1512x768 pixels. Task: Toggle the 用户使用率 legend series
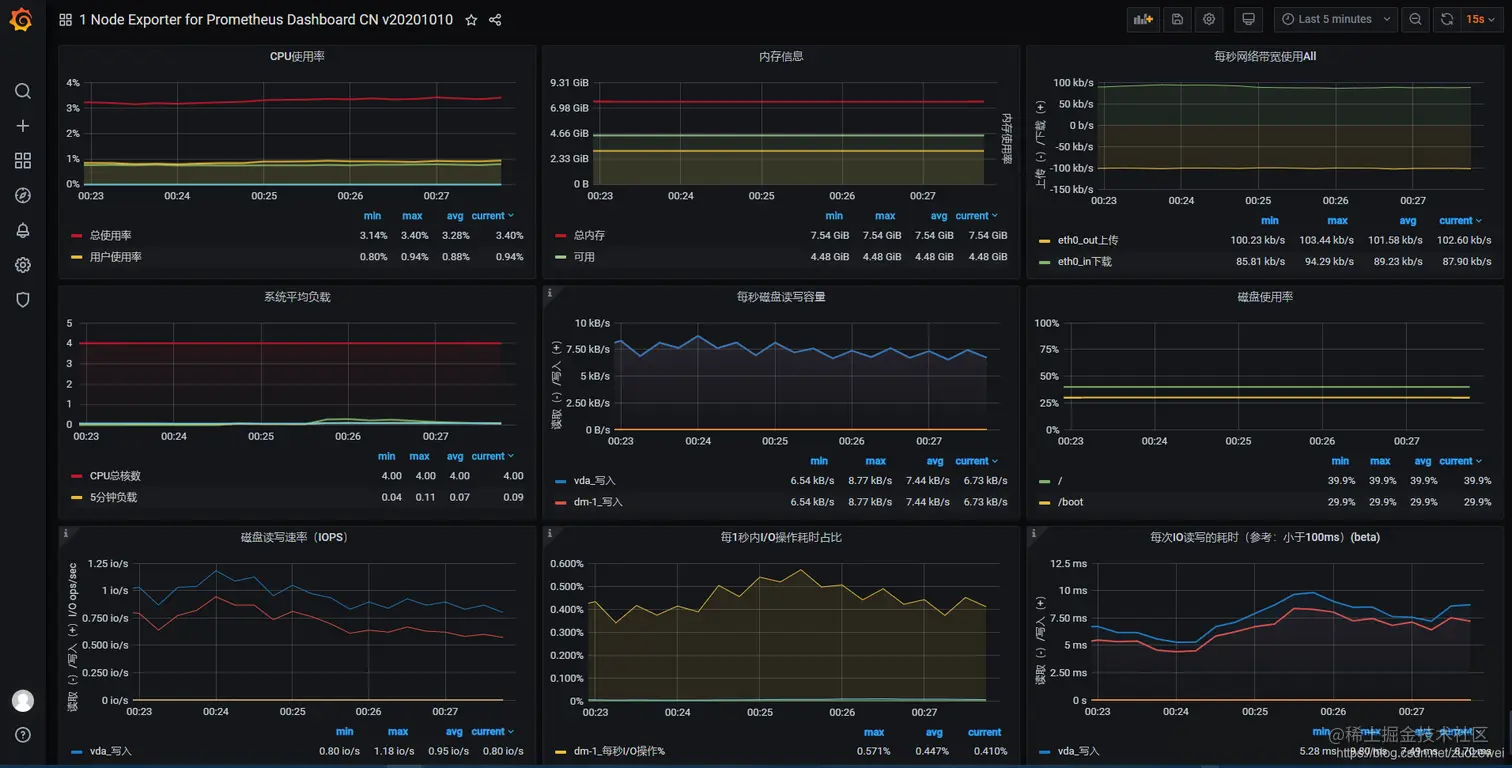pos(116,257)
